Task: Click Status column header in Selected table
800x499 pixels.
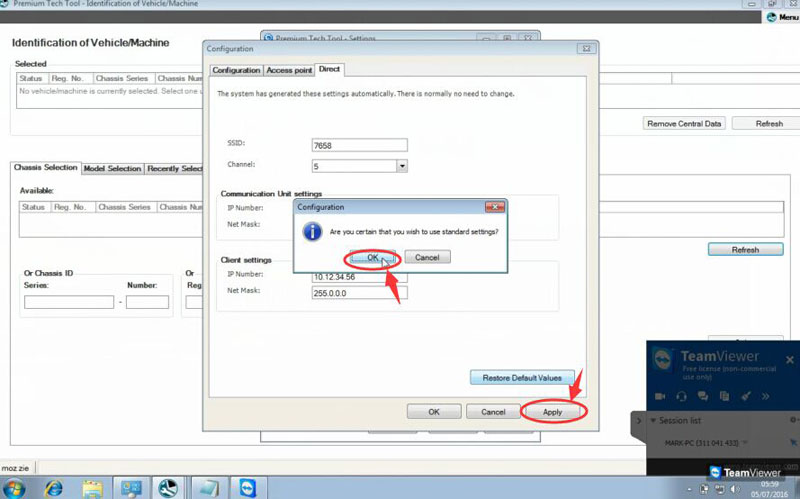Action: tap(33, 79)
